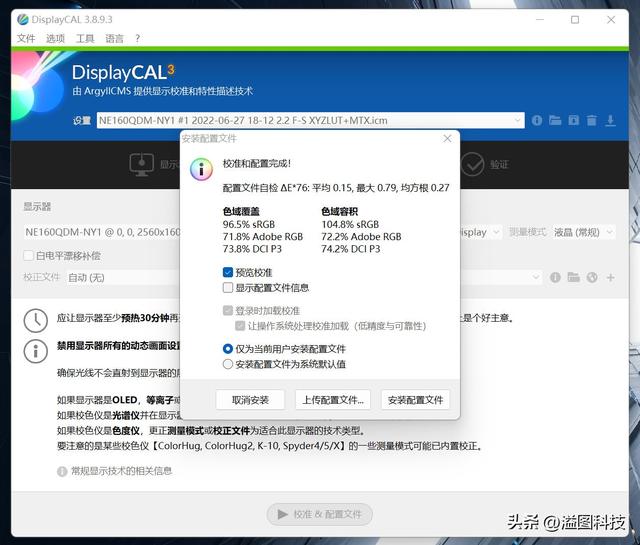Enable show profile information checkbox
This screenshot has height=545, width=640.
[228, 287]
